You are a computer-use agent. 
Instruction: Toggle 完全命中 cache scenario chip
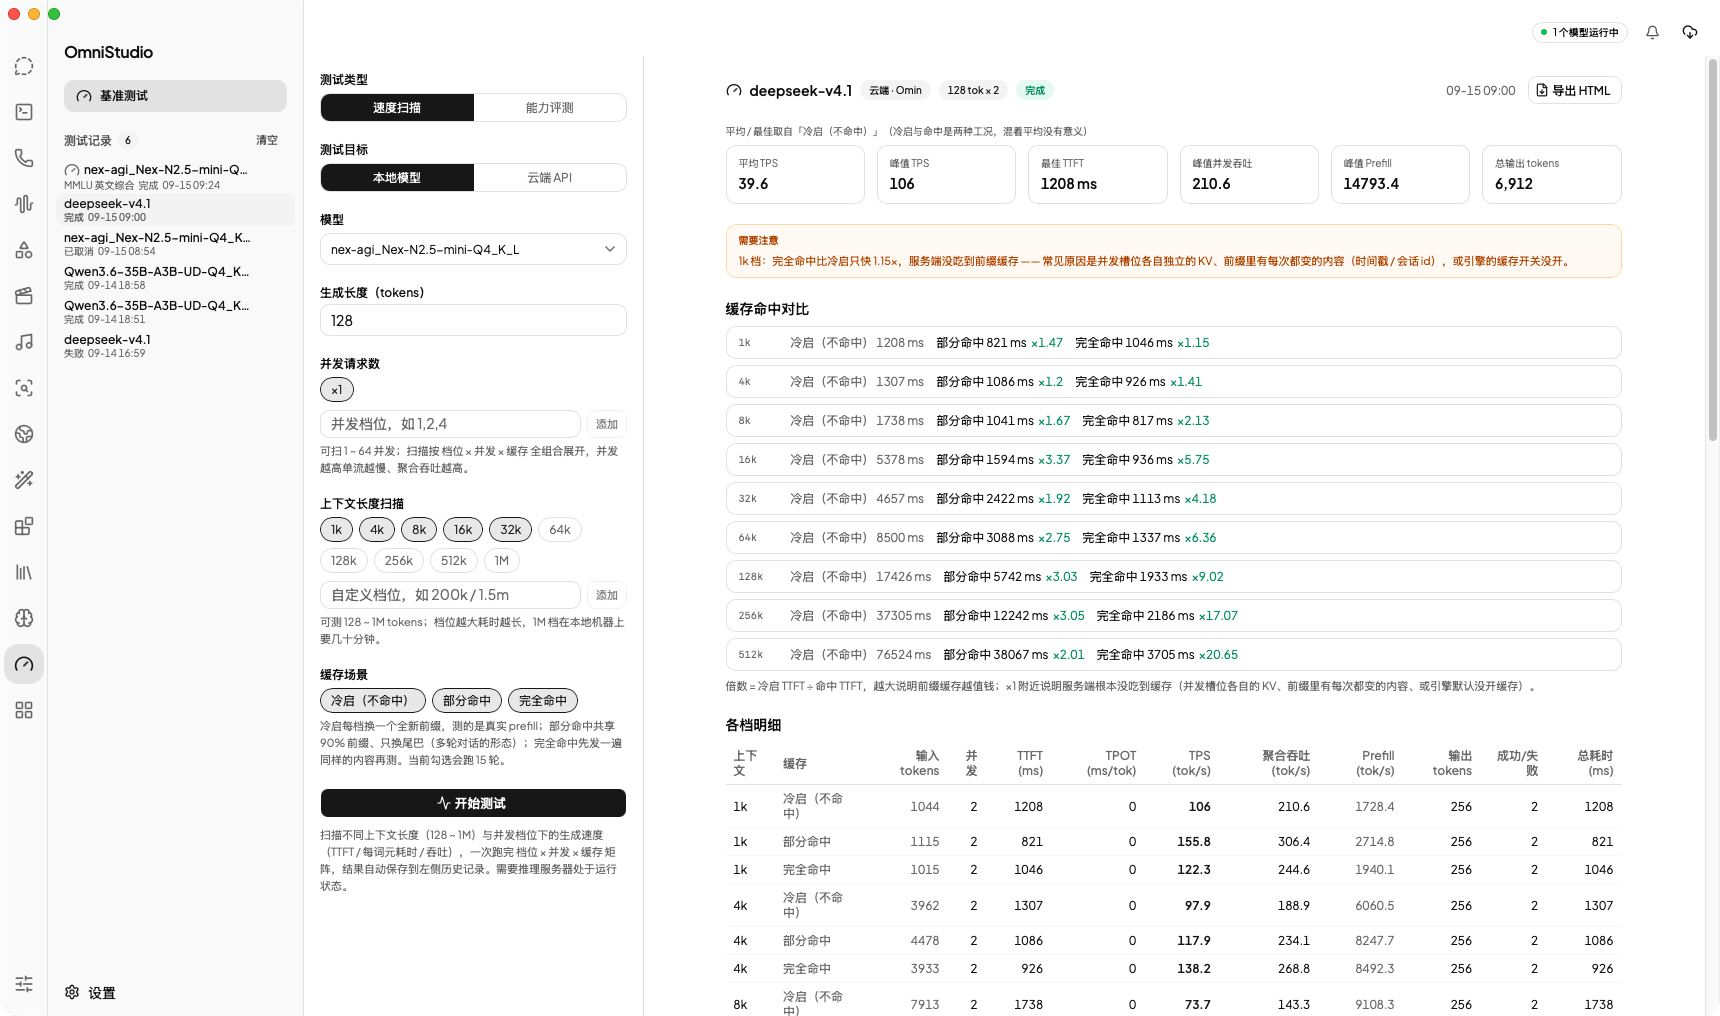pyautogui.click(x=543, y=701)
